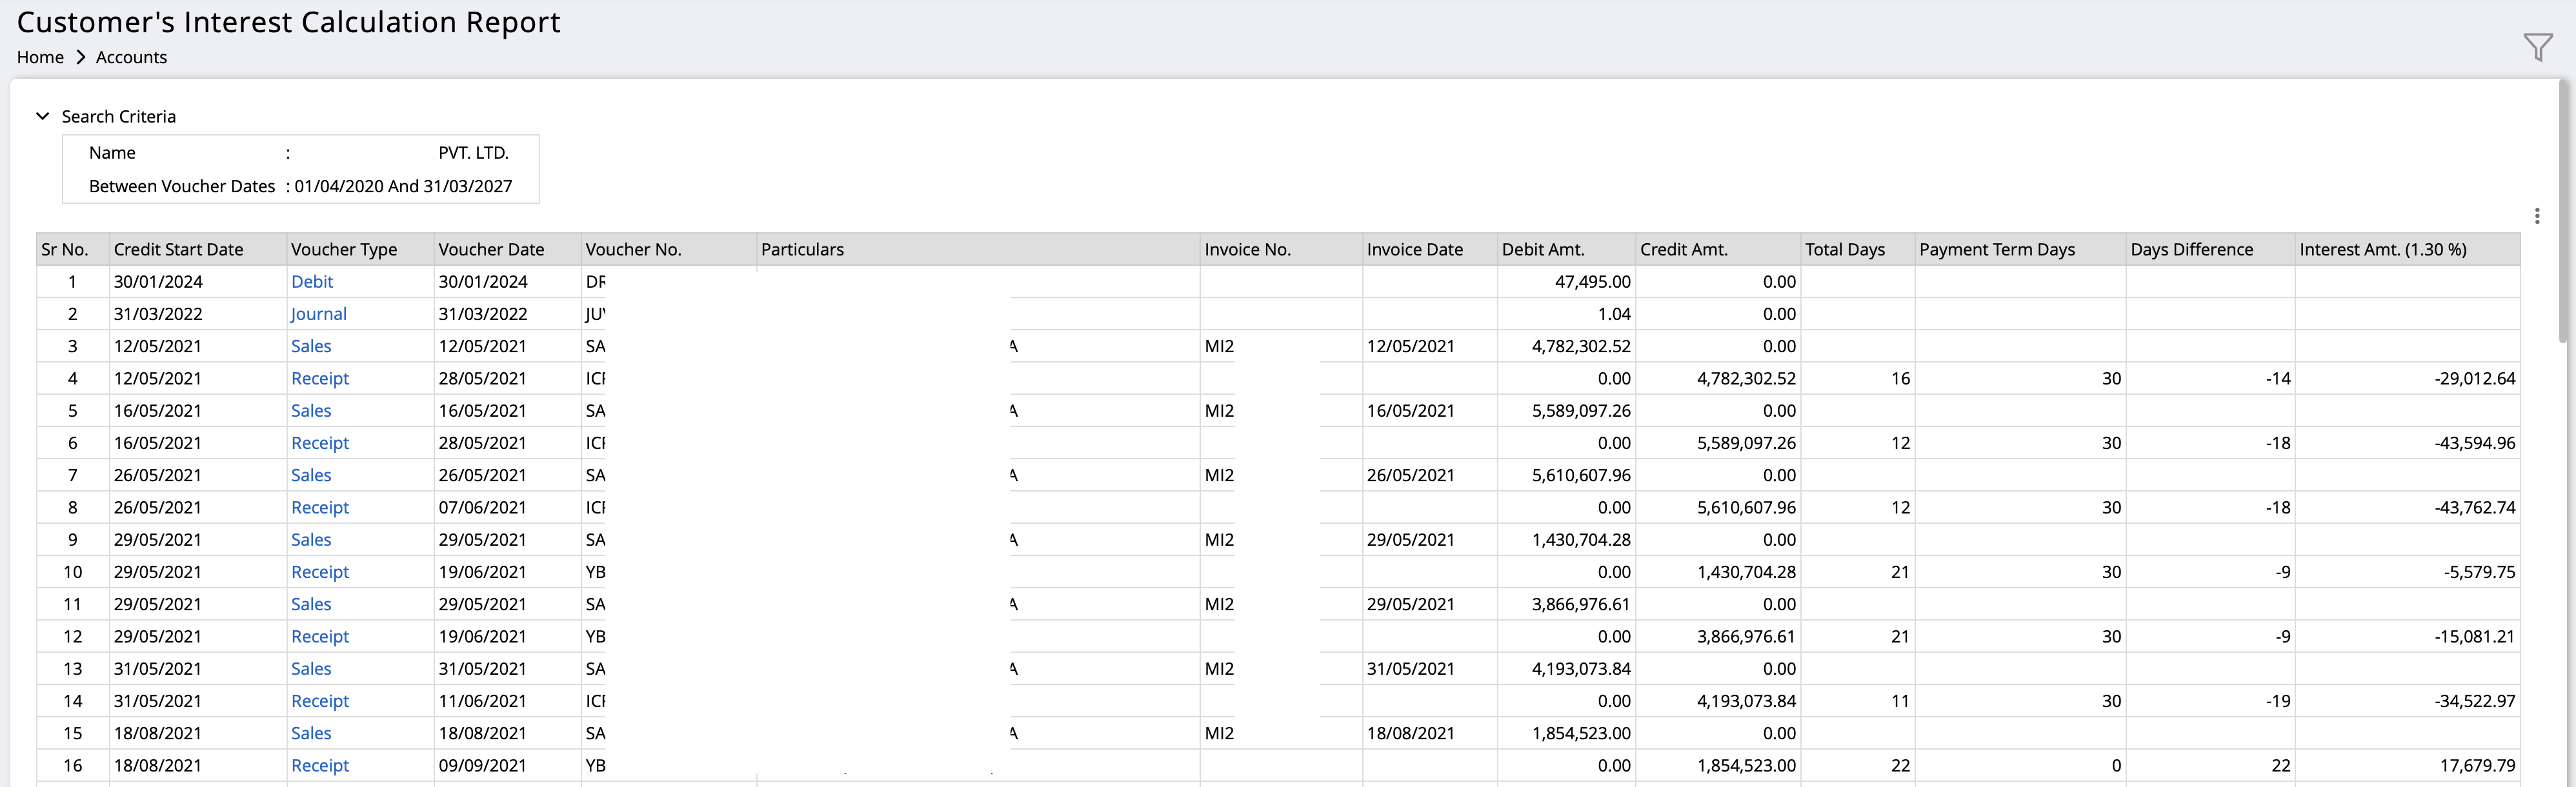Open Sales voucher in row 9
This screenshot has height=787, width=2576.
coord(311,540)
